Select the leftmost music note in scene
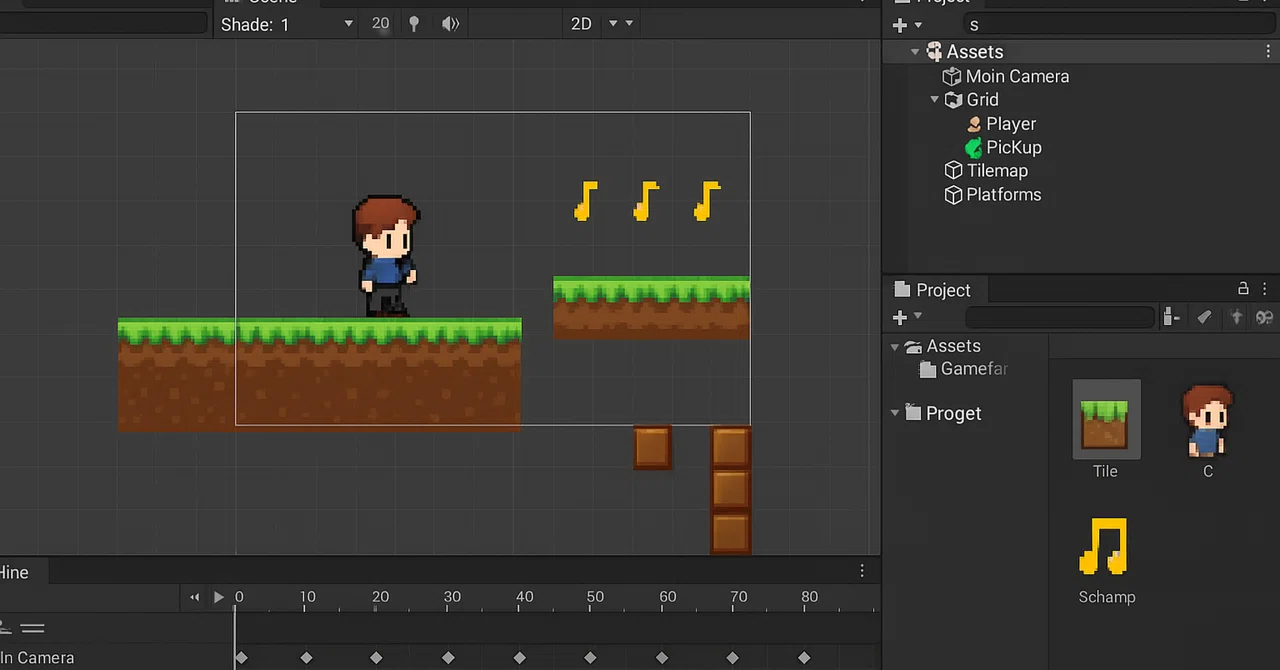1280x670 pixels. click(x=586, y=201)
